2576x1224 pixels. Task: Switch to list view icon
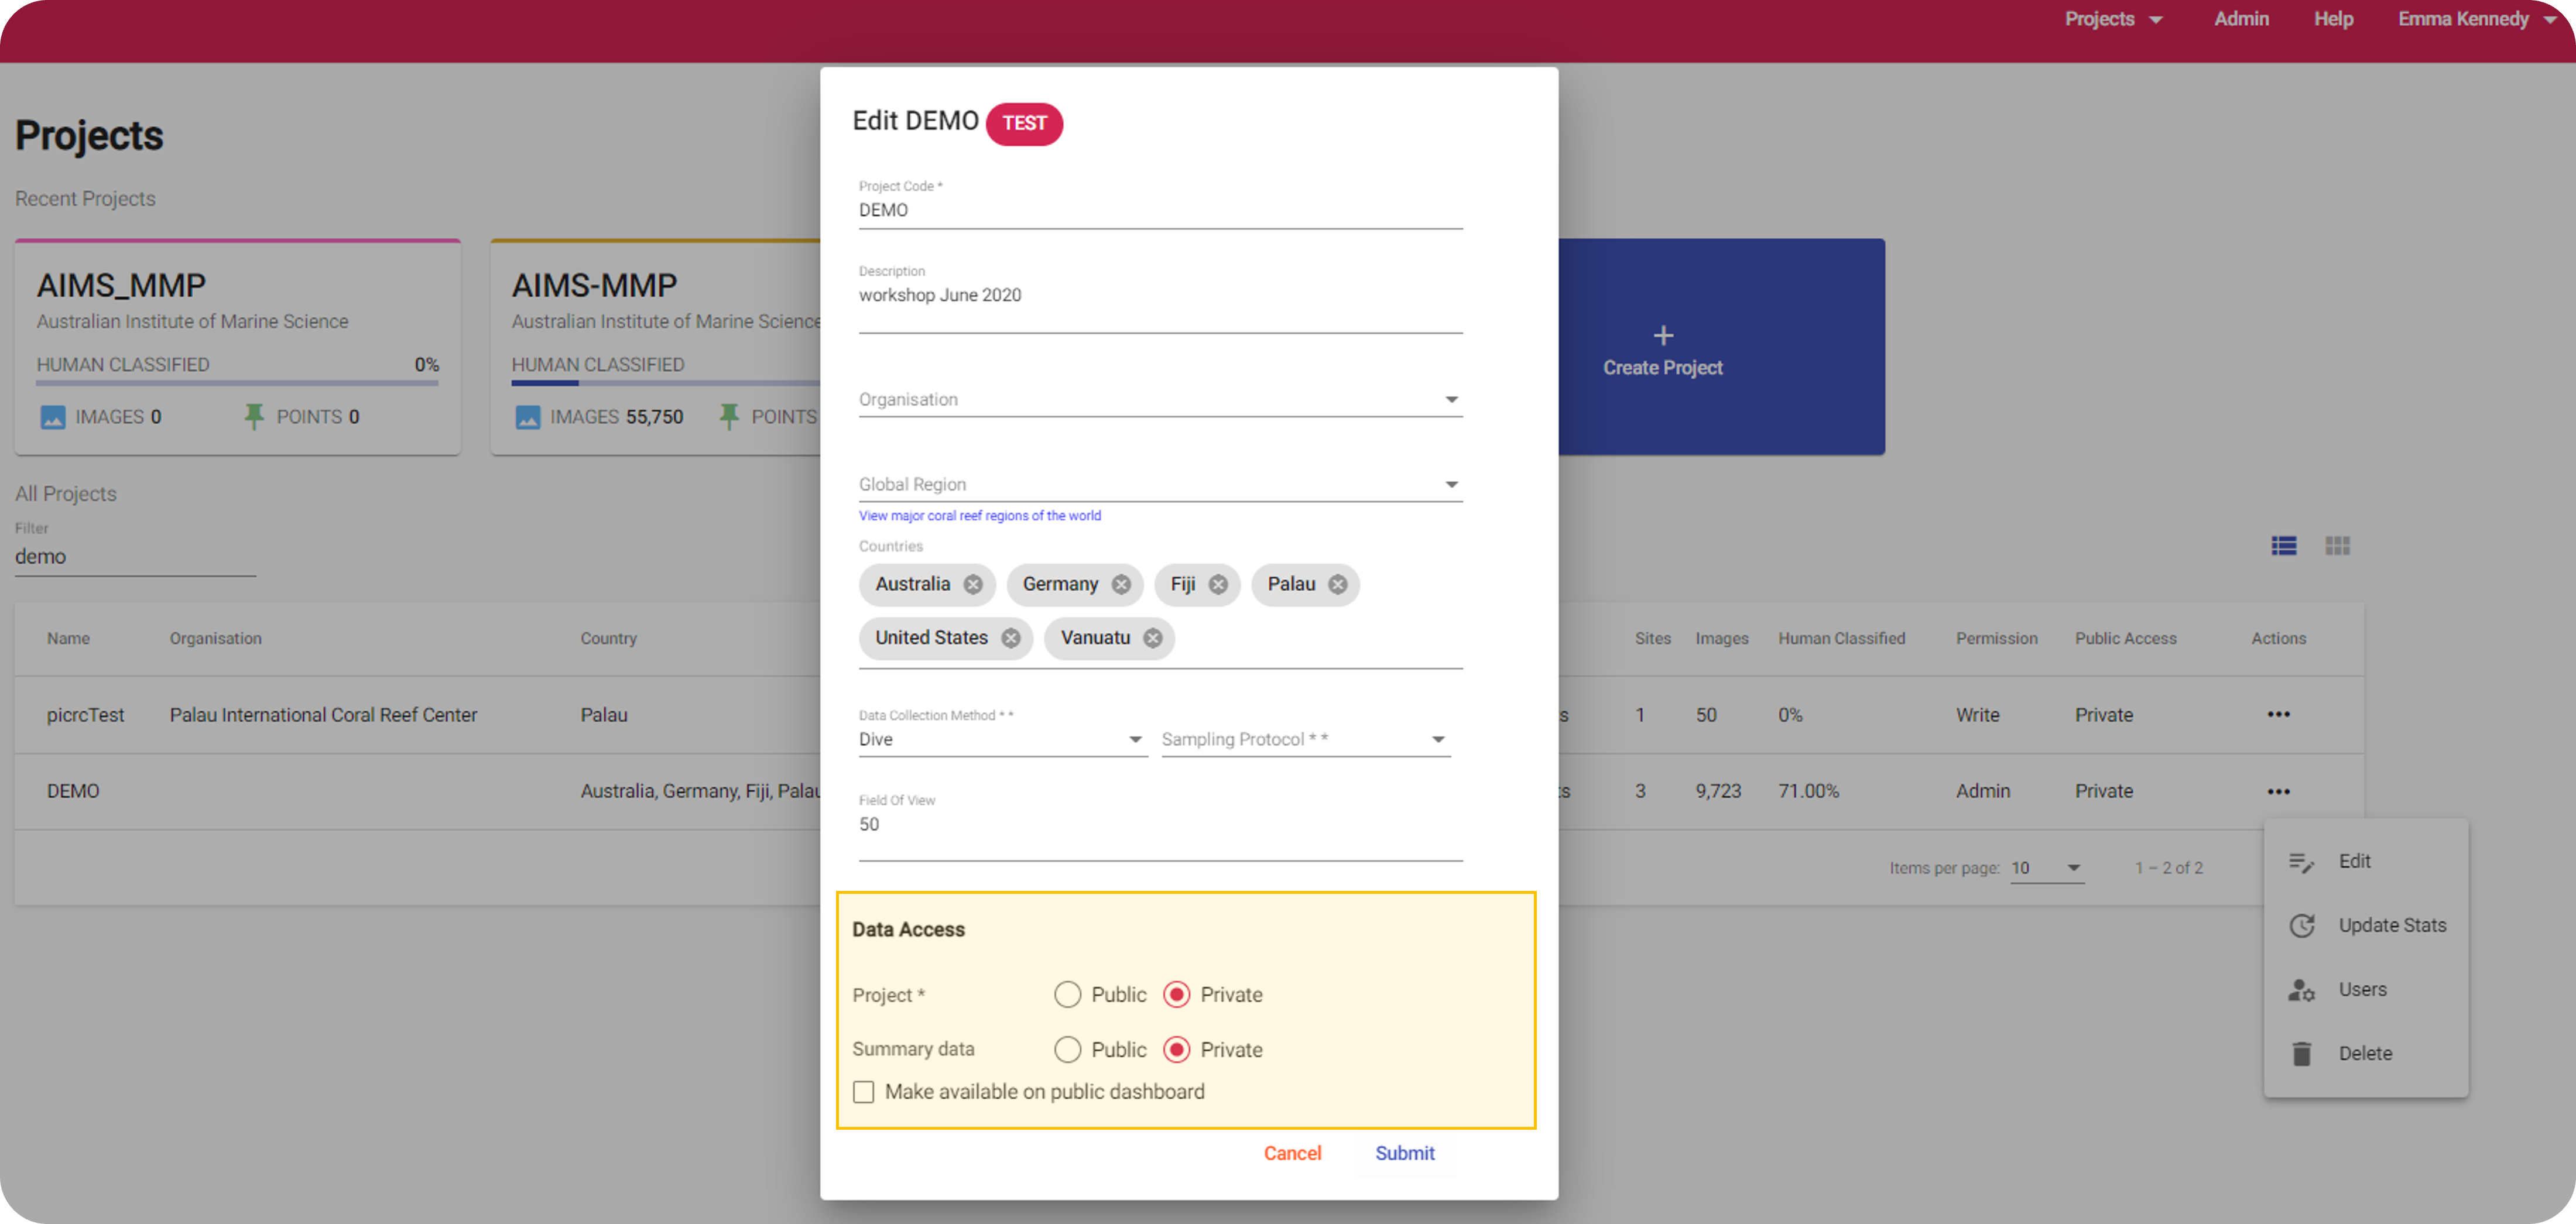point(2283,545)
